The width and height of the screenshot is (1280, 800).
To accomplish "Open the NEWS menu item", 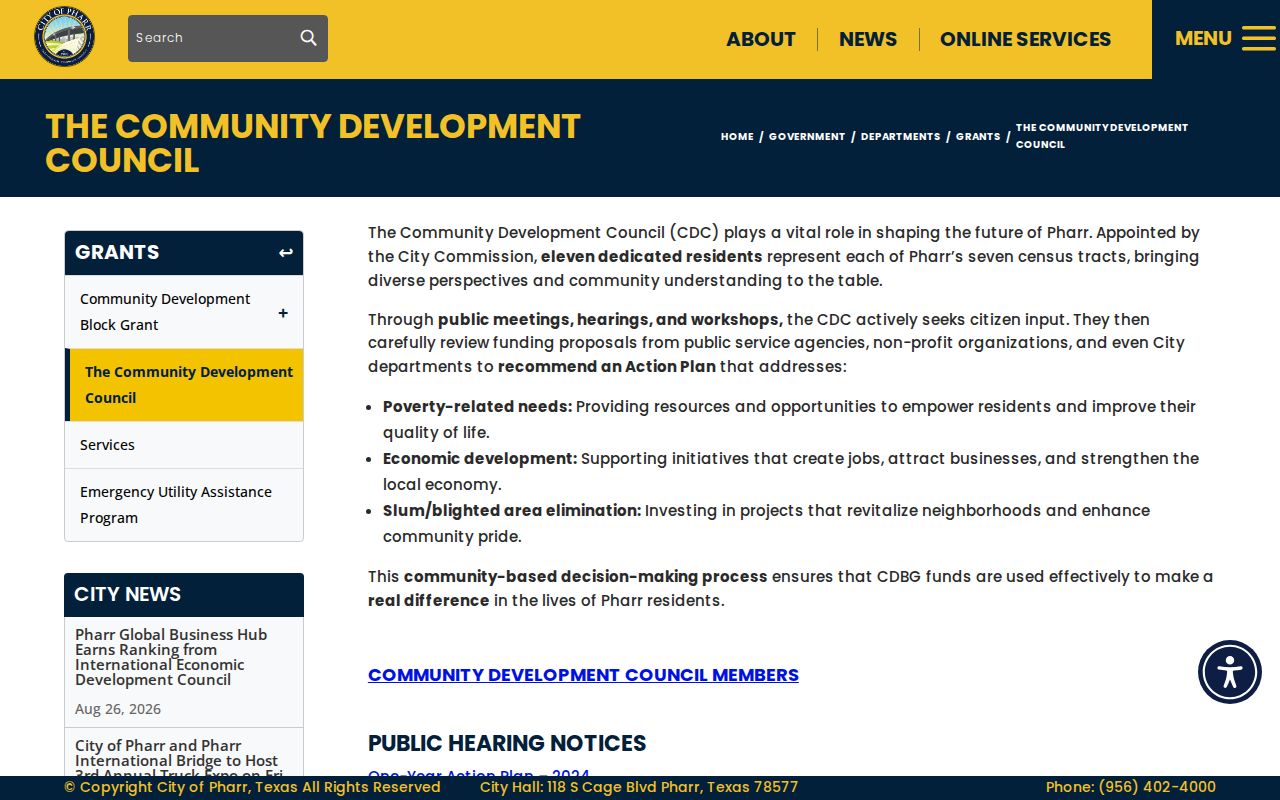I will 868,39.
